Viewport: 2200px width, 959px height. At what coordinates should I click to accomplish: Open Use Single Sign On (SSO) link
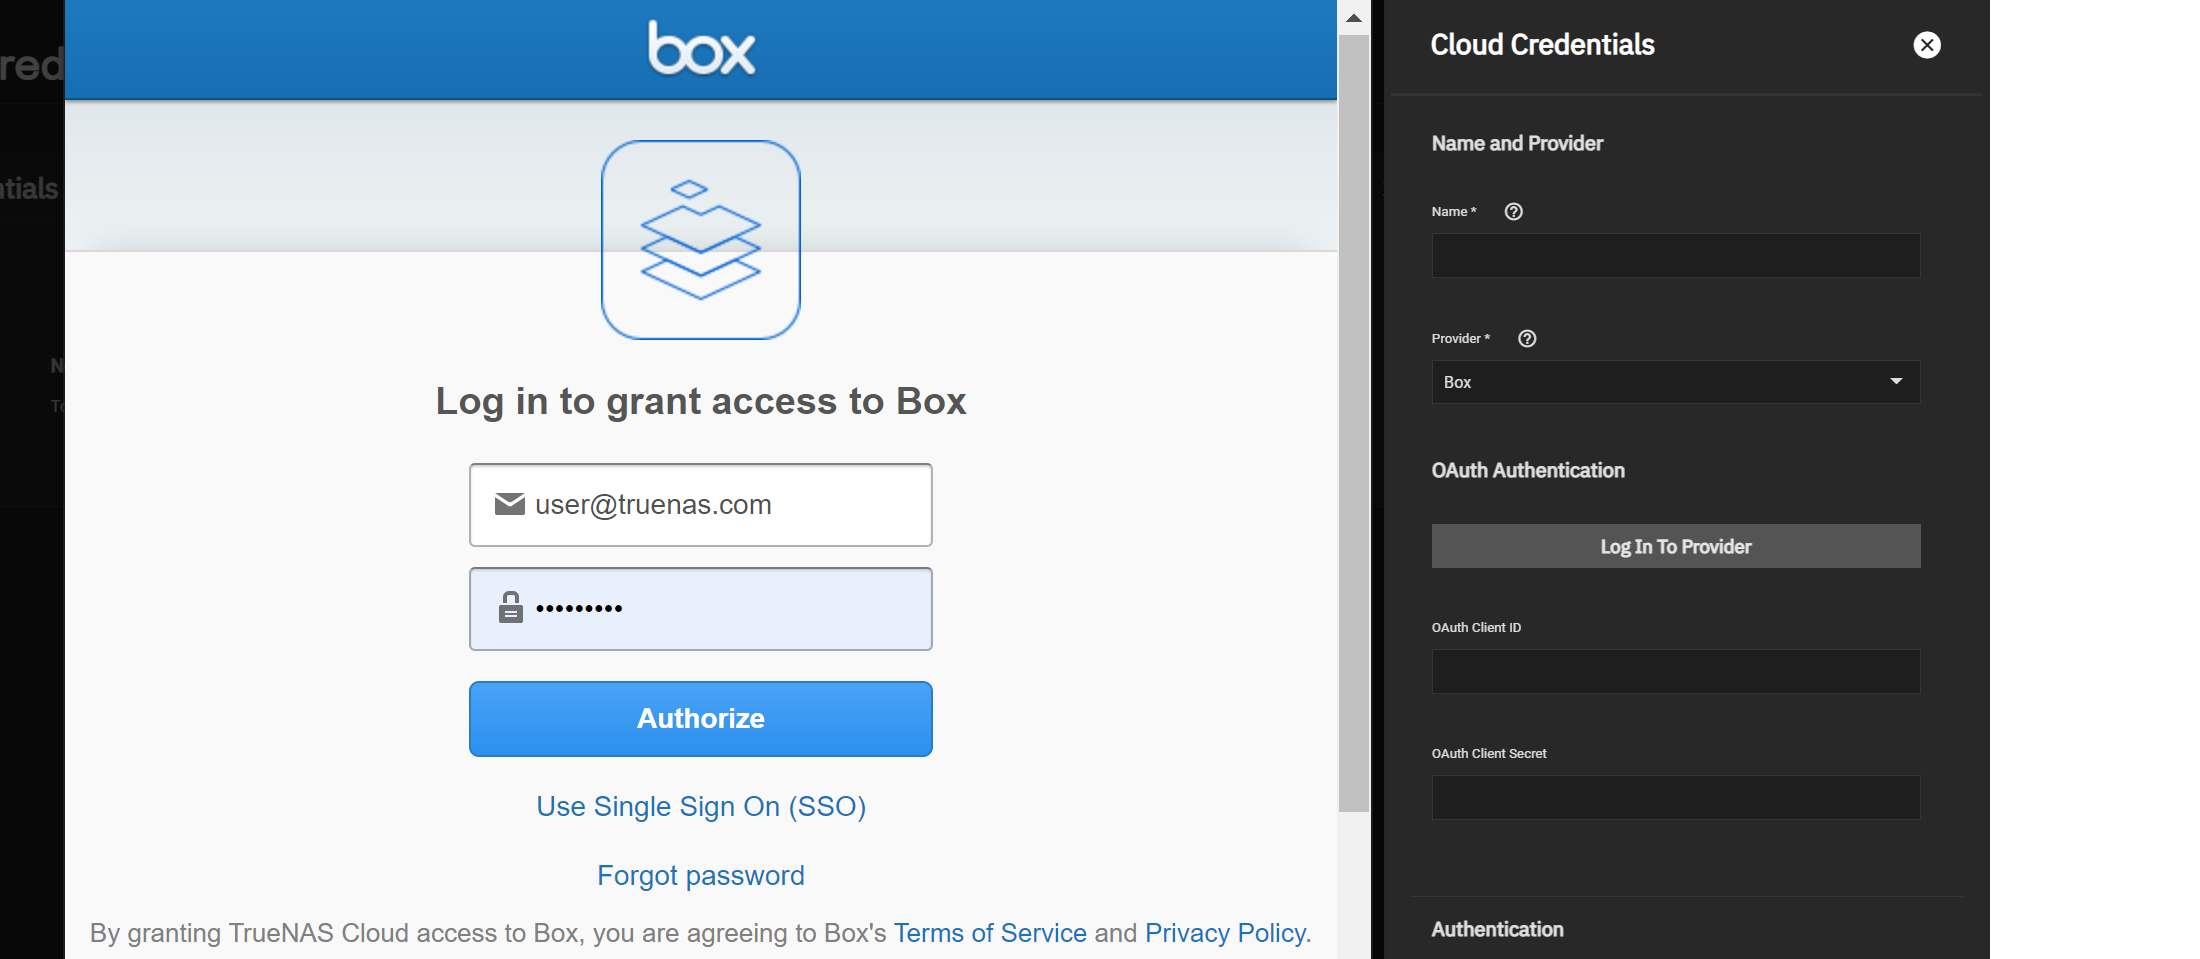tap(701, 806)
